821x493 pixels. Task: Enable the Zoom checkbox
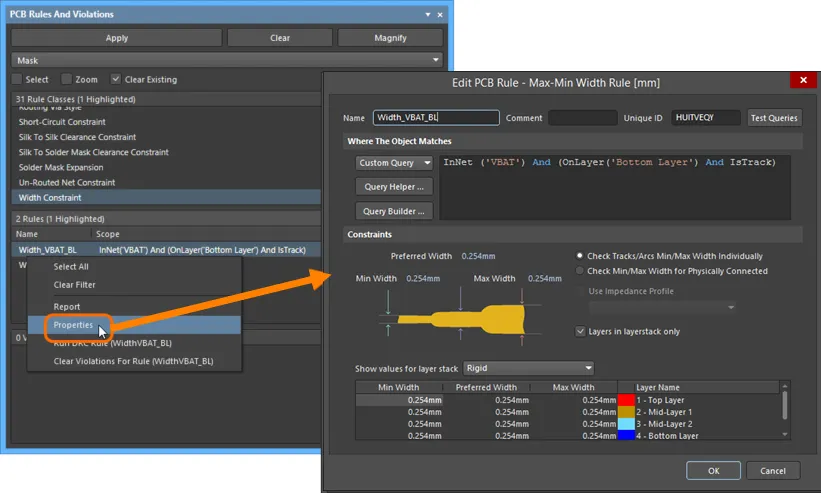(x=66, y=79)
